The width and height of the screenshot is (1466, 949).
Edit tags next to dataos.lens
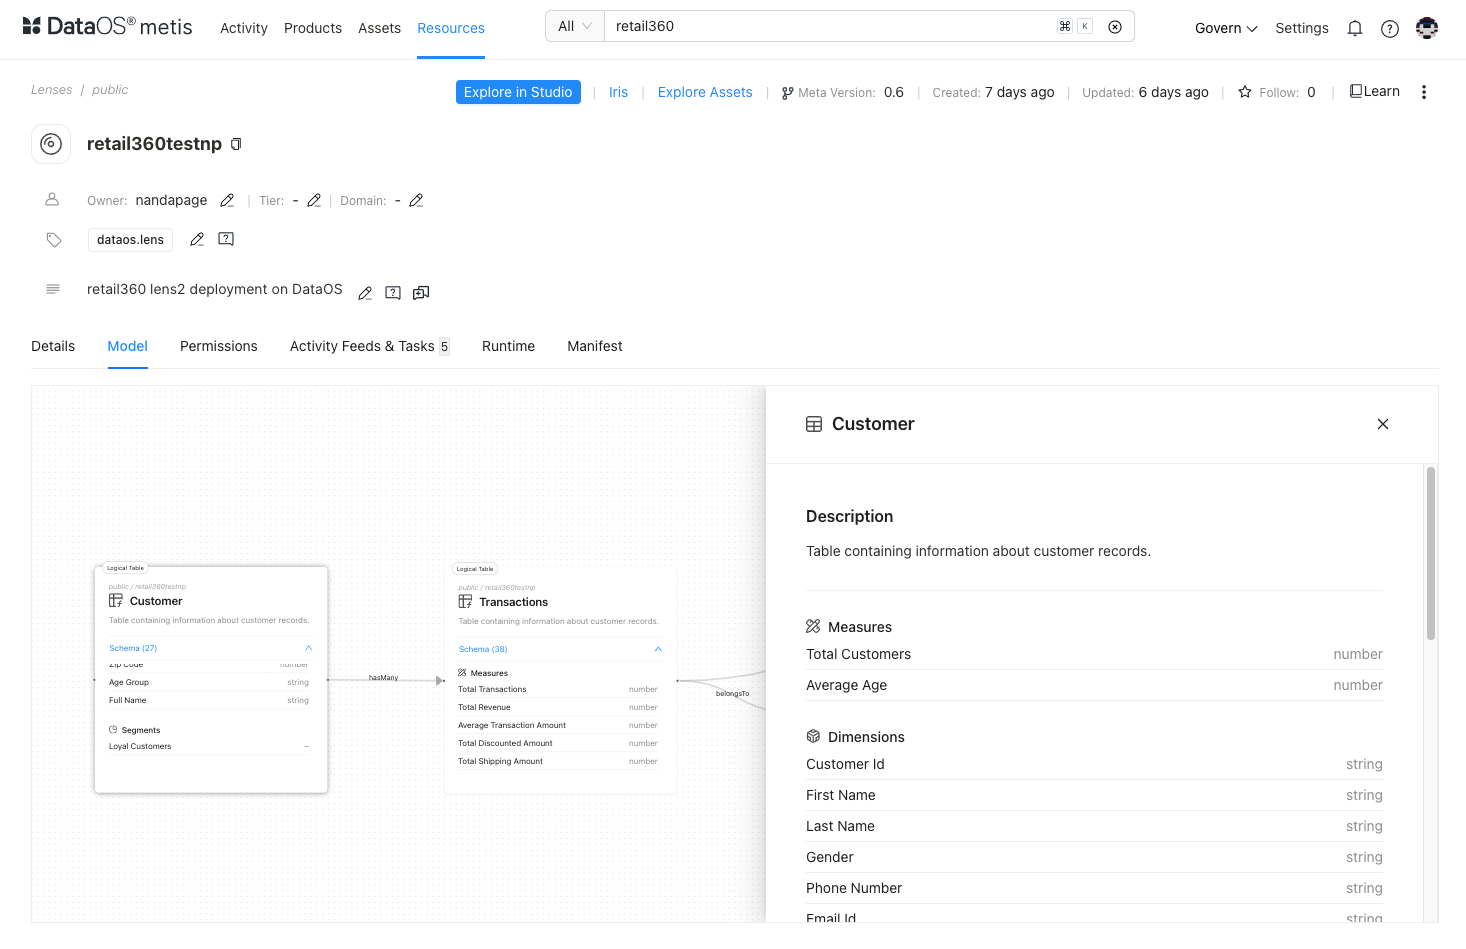pos(197,239)
